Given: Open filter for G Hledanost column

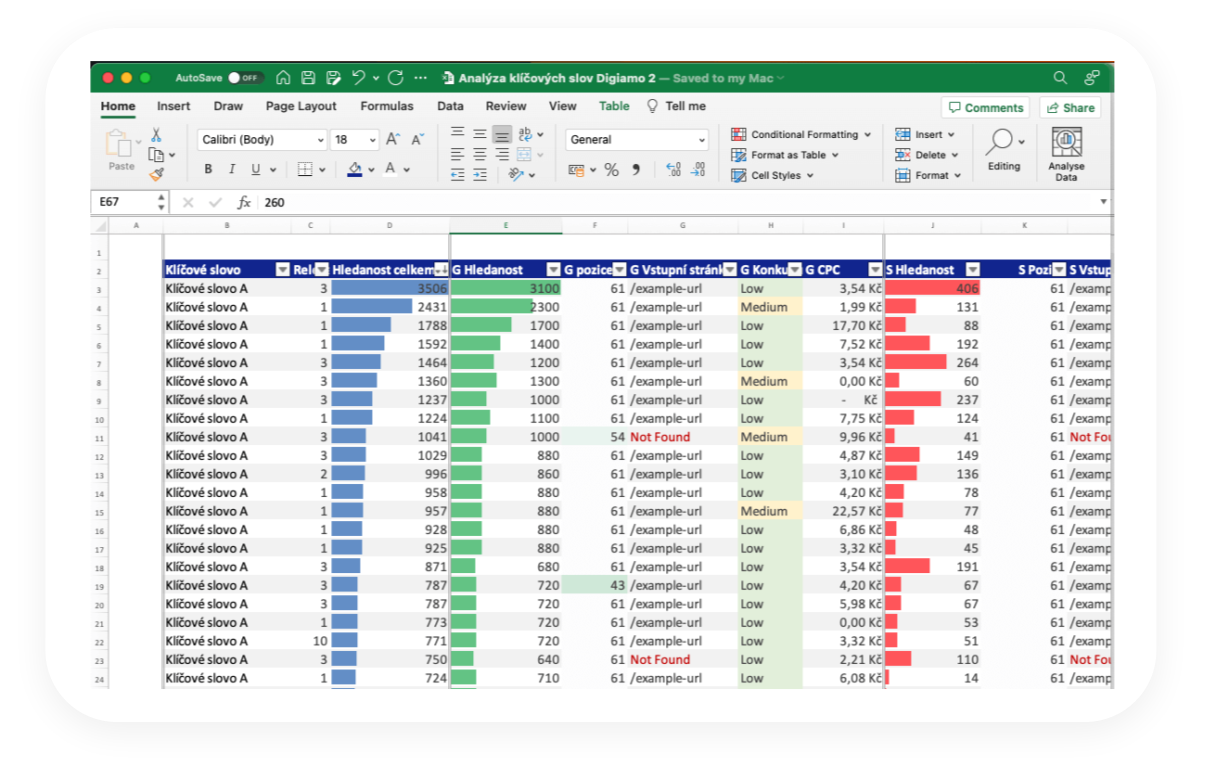Looking at the screenshot, I should tap(554, 270).
